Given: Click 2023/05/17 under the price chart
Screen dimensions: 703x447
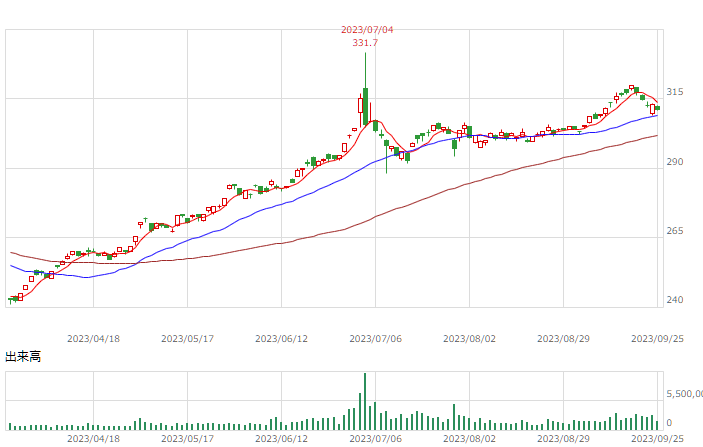Looking at the screenshot, I should [x=187, y=339].
